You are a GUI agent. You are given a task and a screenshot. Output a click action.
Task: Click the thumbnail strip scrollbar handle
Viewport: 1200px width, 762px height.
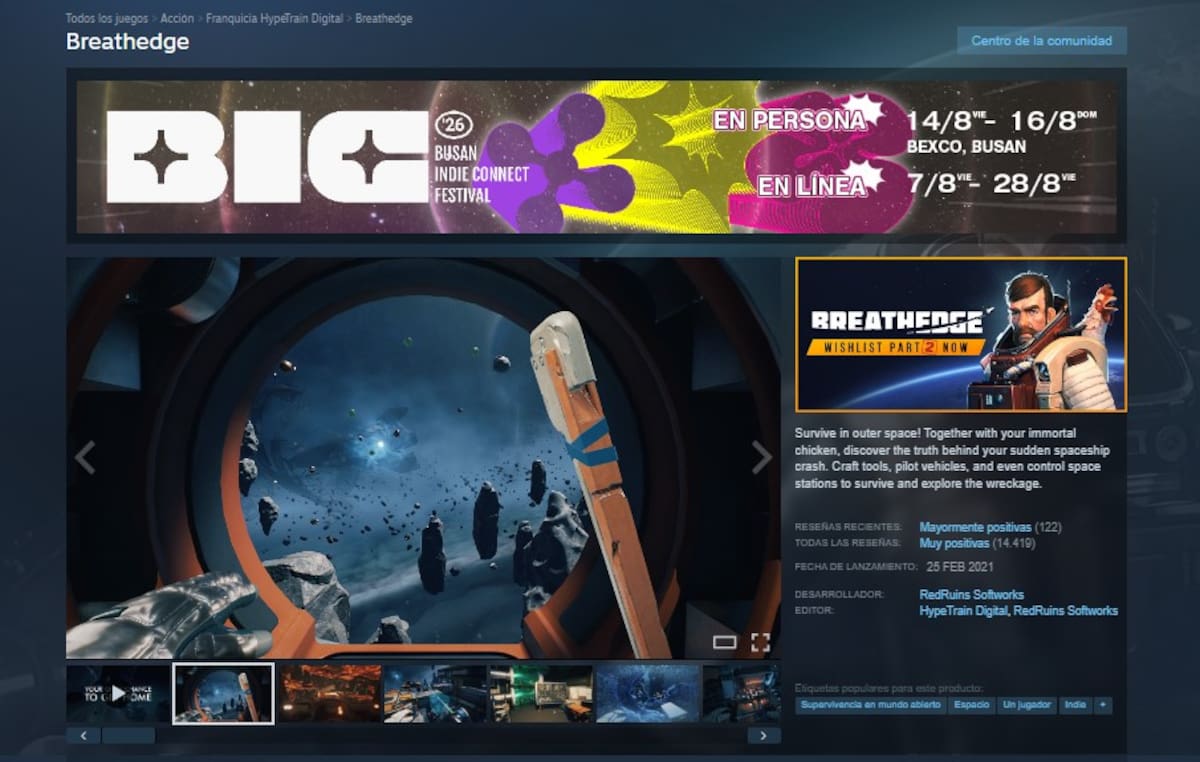[128, 735]
